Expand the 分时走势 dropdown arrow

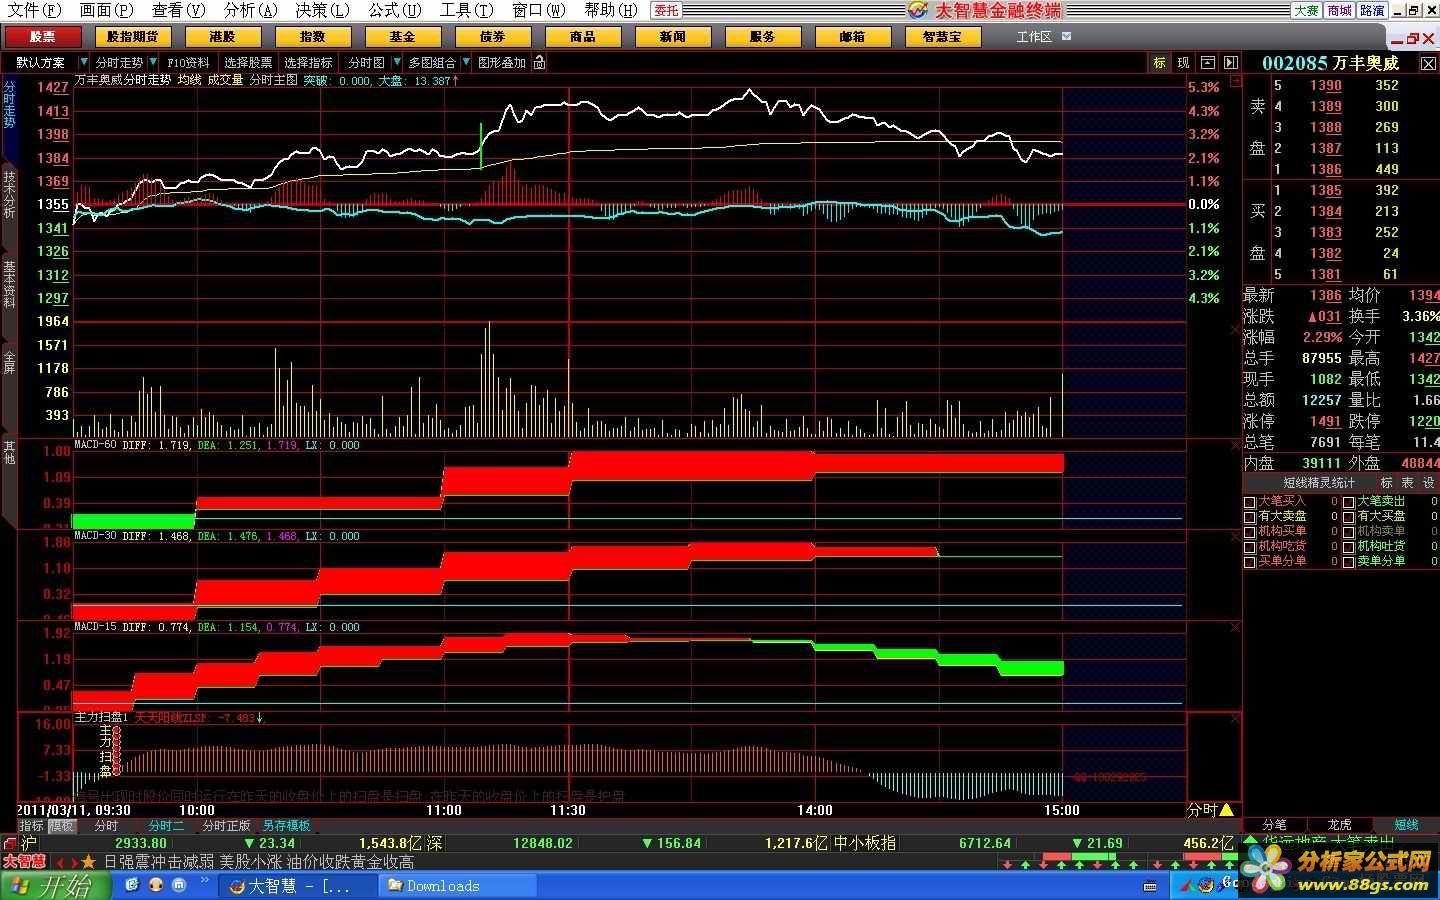pyautogui.click(x=152, y=62)
